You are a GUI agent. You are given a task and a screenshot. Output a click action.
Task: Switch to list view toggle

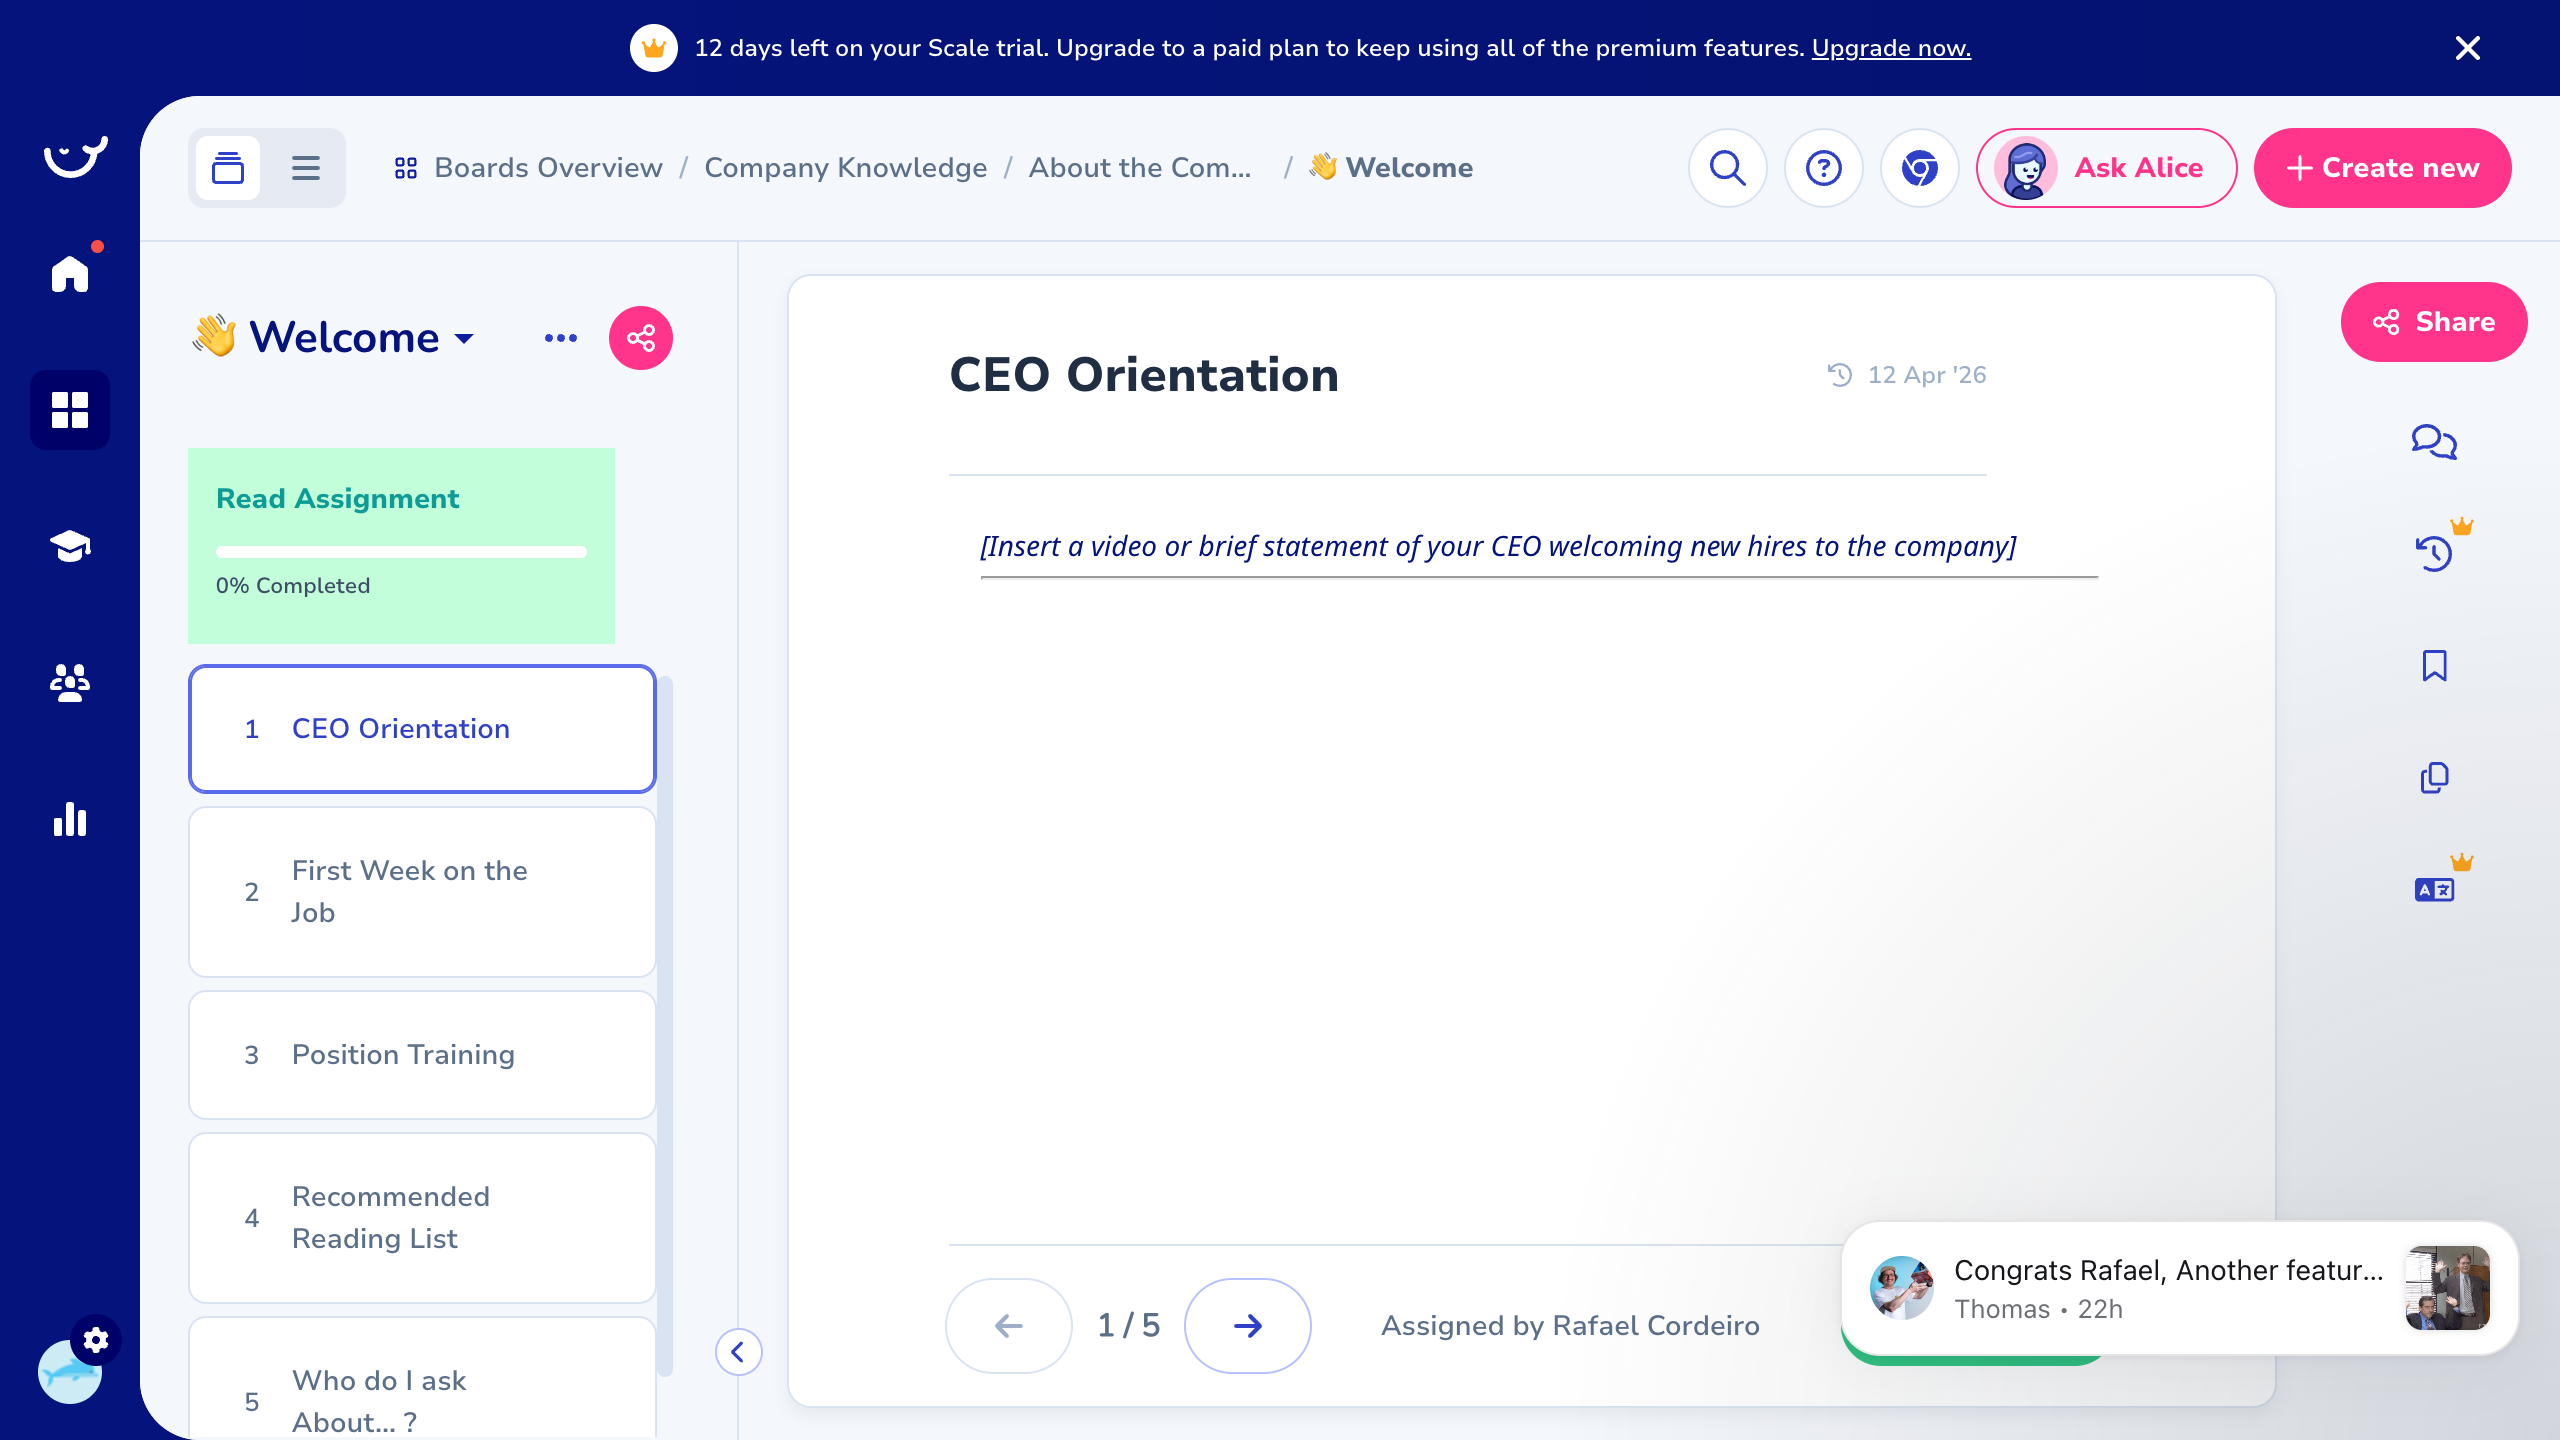point(306,168)
